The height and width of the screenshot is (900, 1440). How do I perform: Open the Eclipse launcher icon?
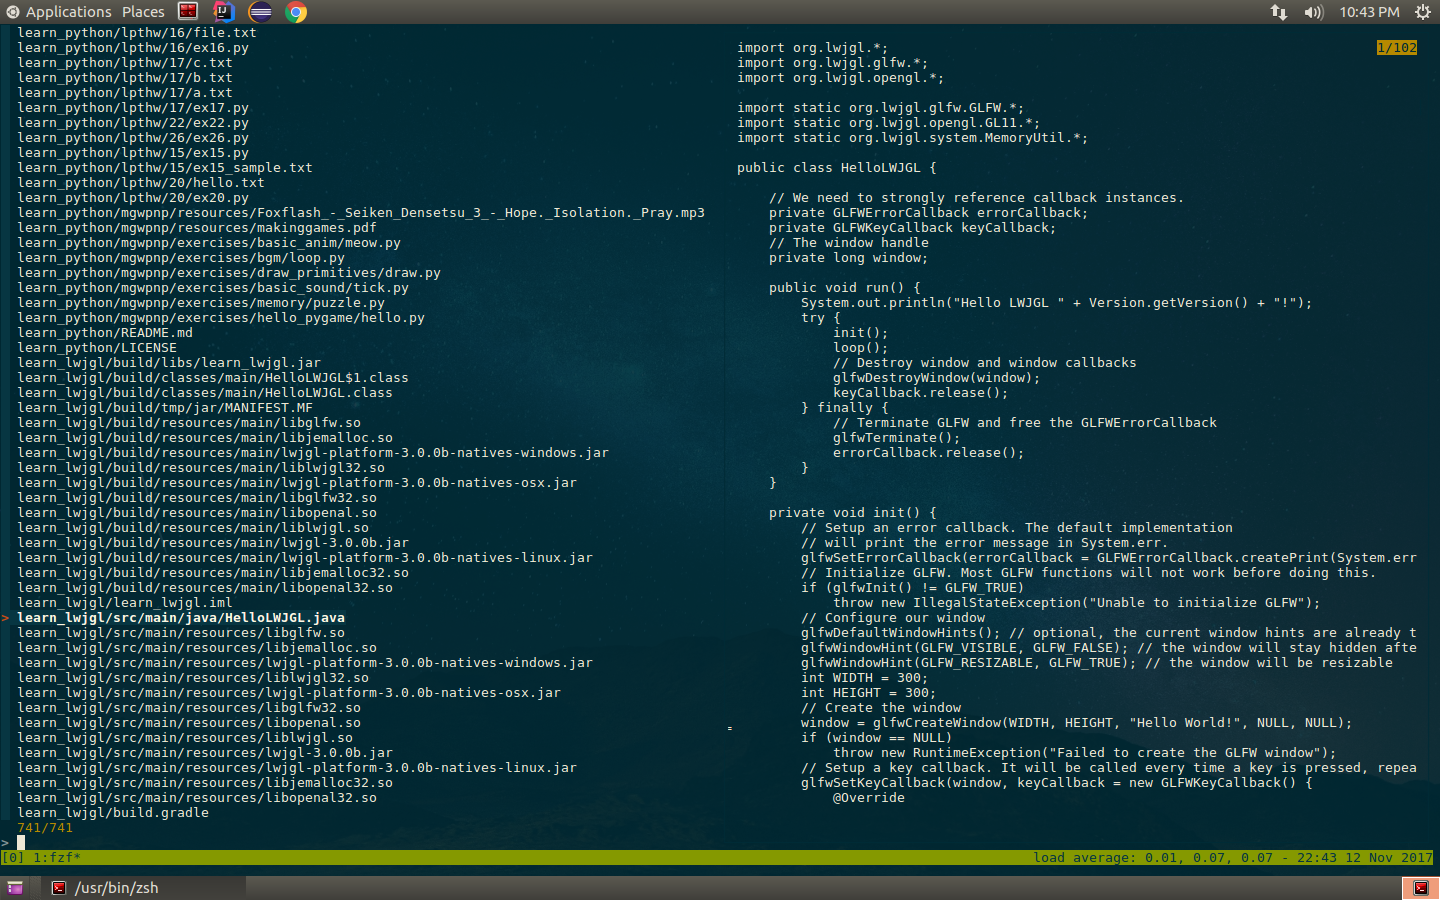pyautogui.click(x=260, y=12)
